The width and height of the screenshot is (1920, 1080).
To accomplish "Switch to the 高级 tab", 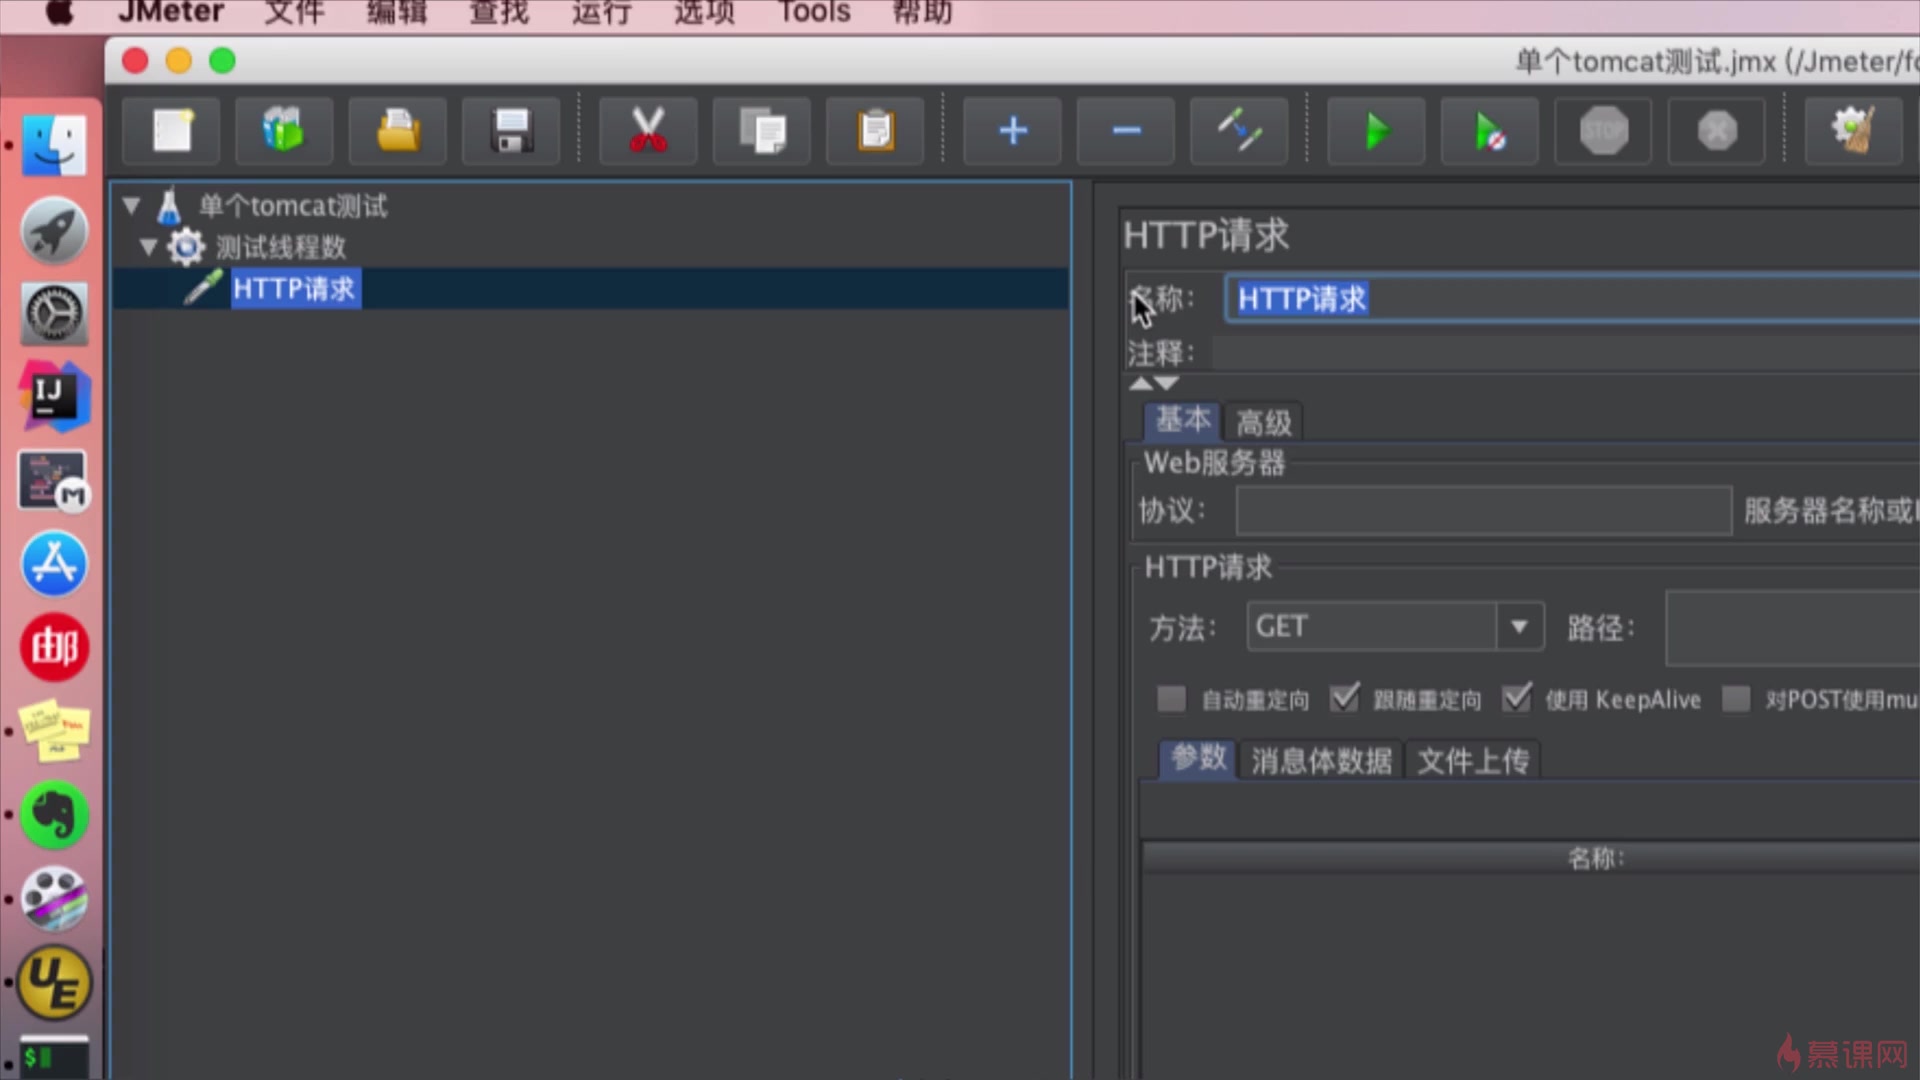I will point(1263,423).
